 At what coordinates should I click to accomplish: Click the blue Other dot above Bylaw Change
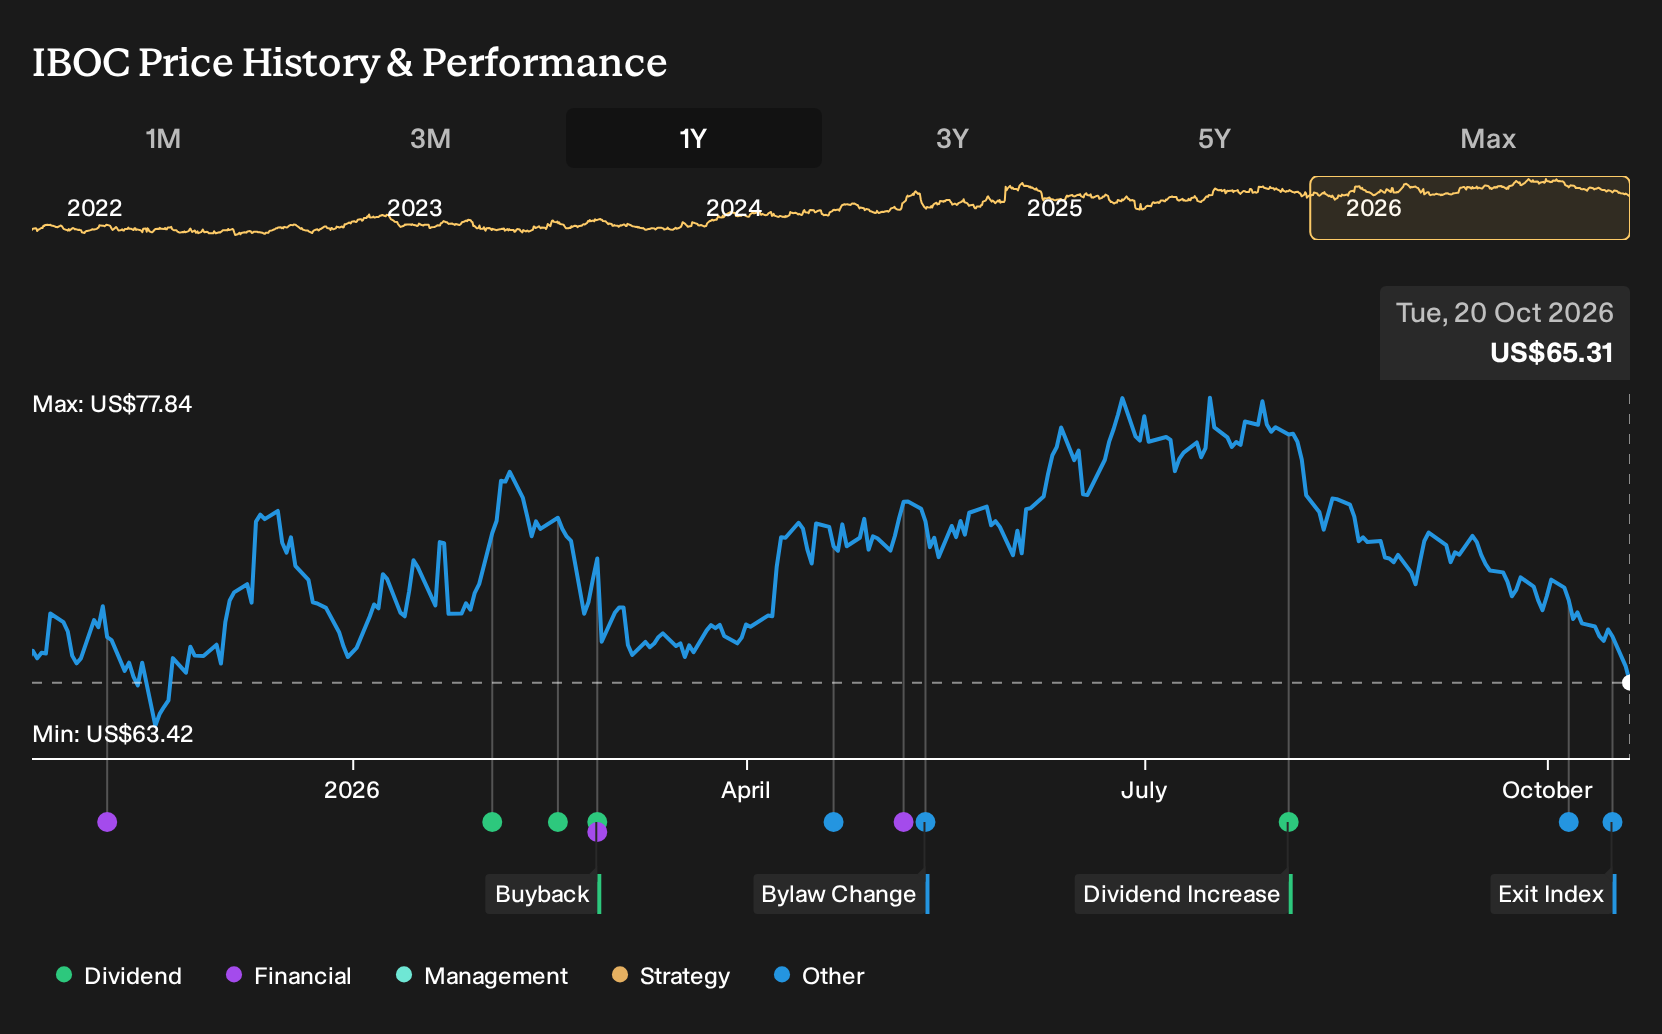(x=926, y=822)
